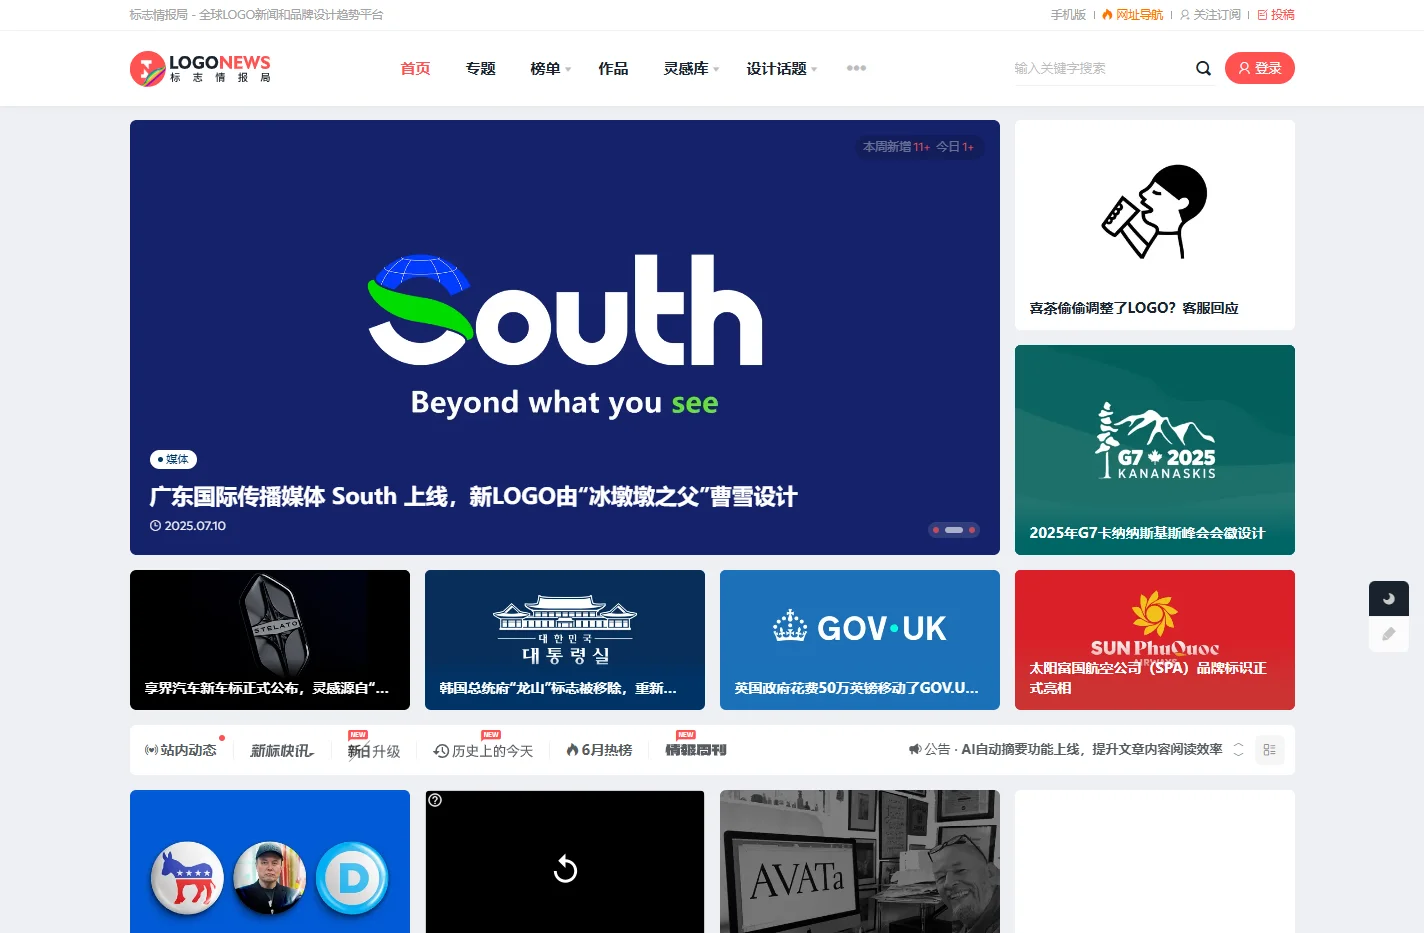This screenshot has width=1424, height=933.
Task: Click the search magnifier icon
Action: click(x=1203, y=68)
